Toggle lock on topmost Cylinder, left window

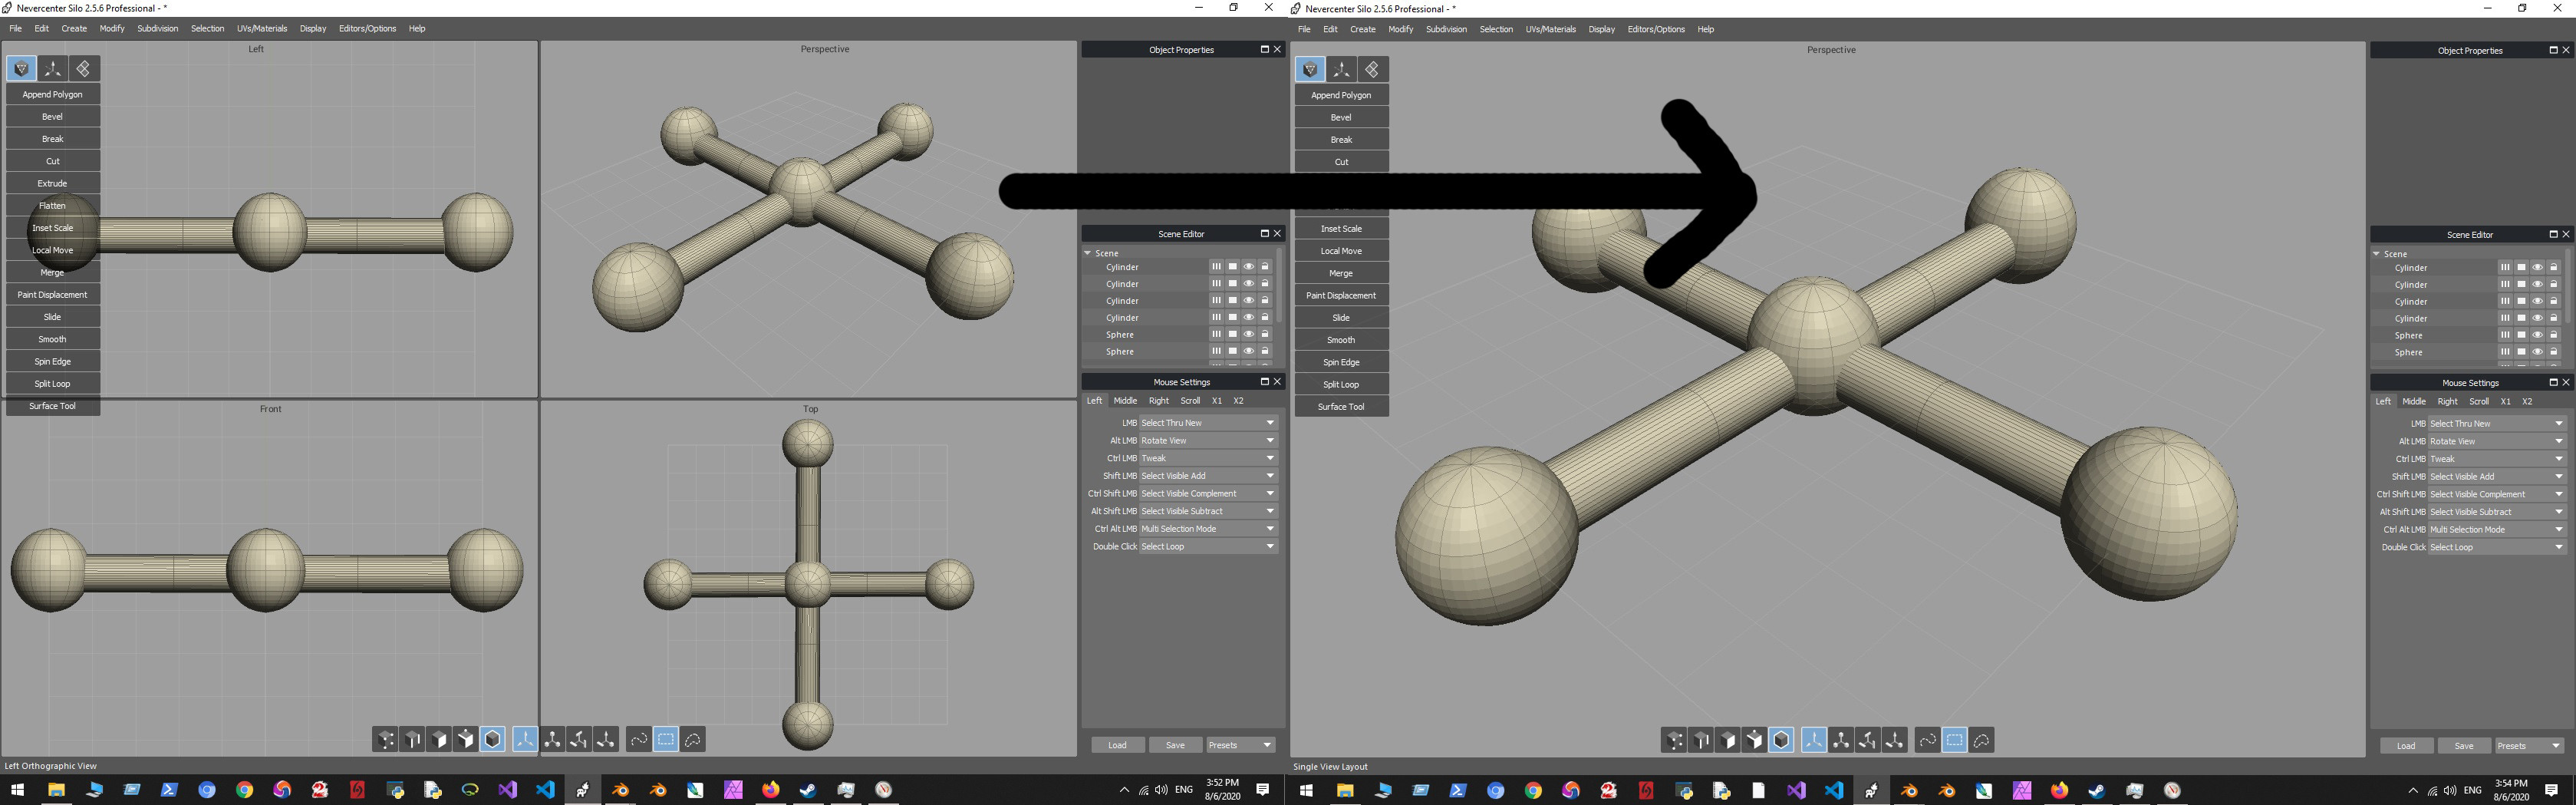[1265, 267]
